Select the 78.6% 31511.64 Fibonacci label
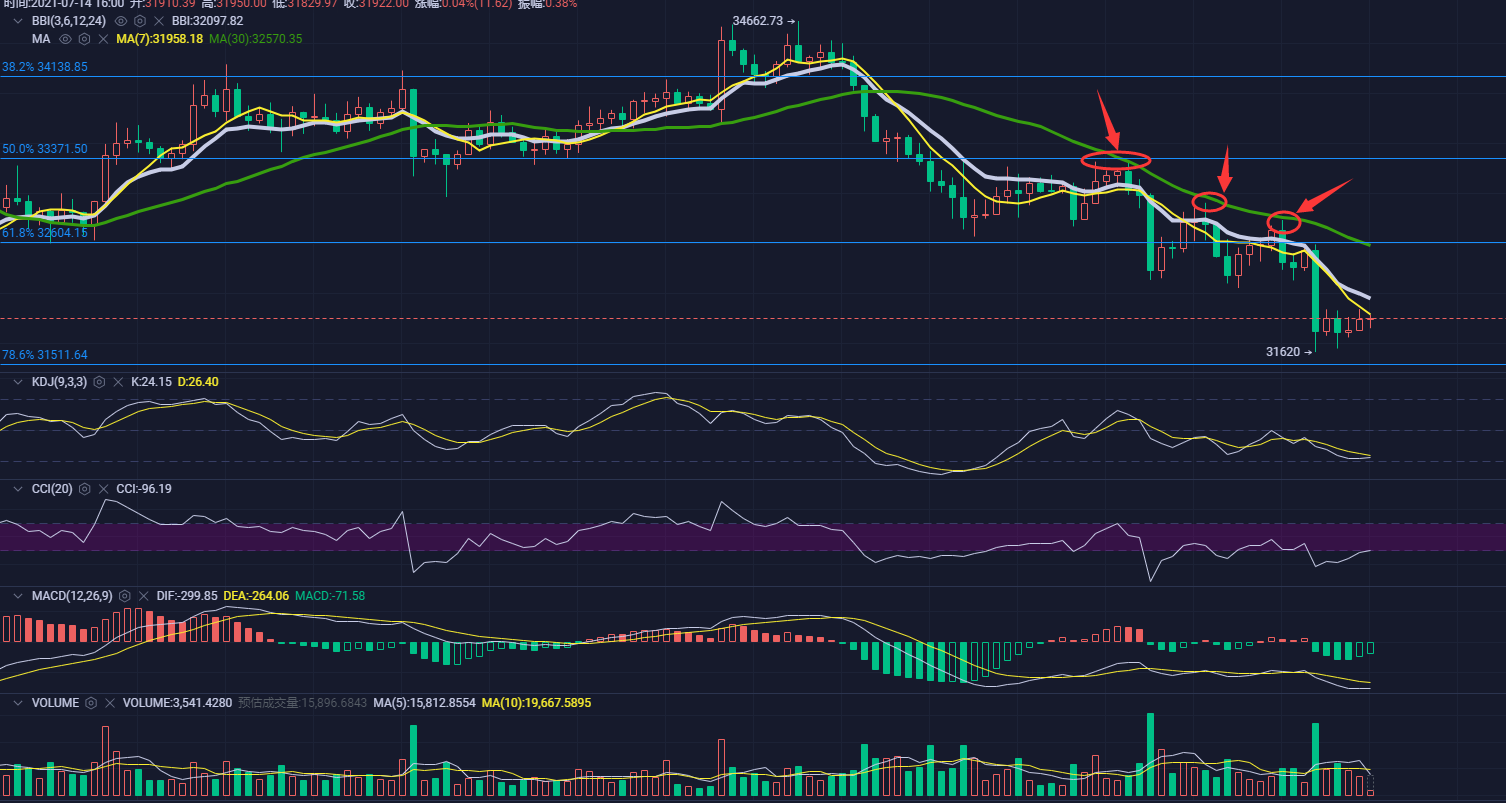 point(45,355)
